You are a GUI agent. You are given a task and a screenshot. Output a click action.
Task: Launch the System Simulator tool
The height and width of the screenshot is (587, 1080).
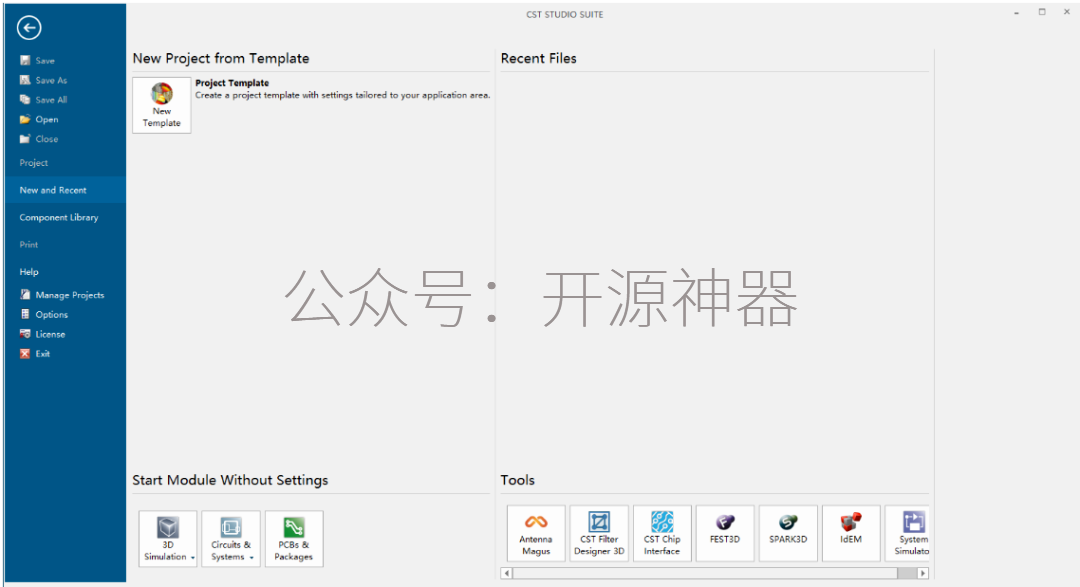click(x=908, y=533)
